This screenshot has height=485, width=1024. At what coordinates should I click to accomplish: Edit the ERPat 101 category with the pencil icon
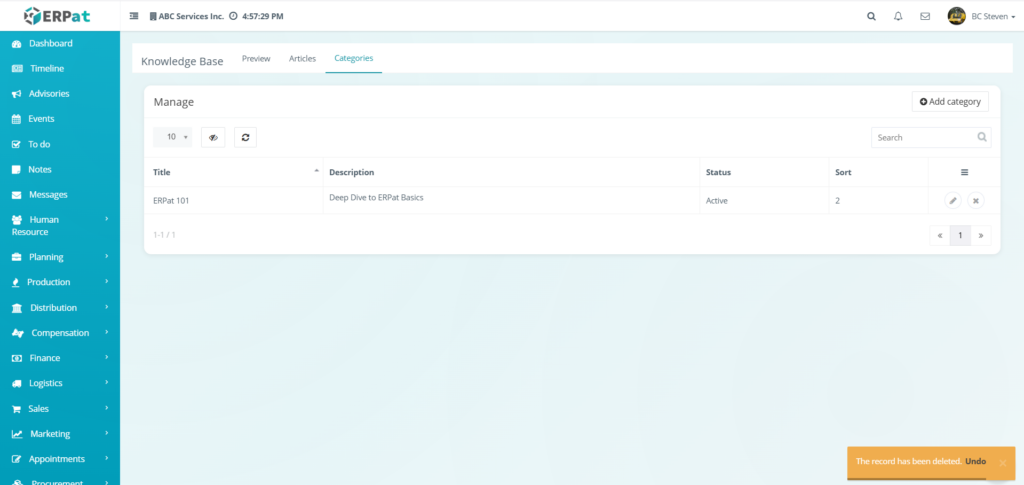[953, 200]
